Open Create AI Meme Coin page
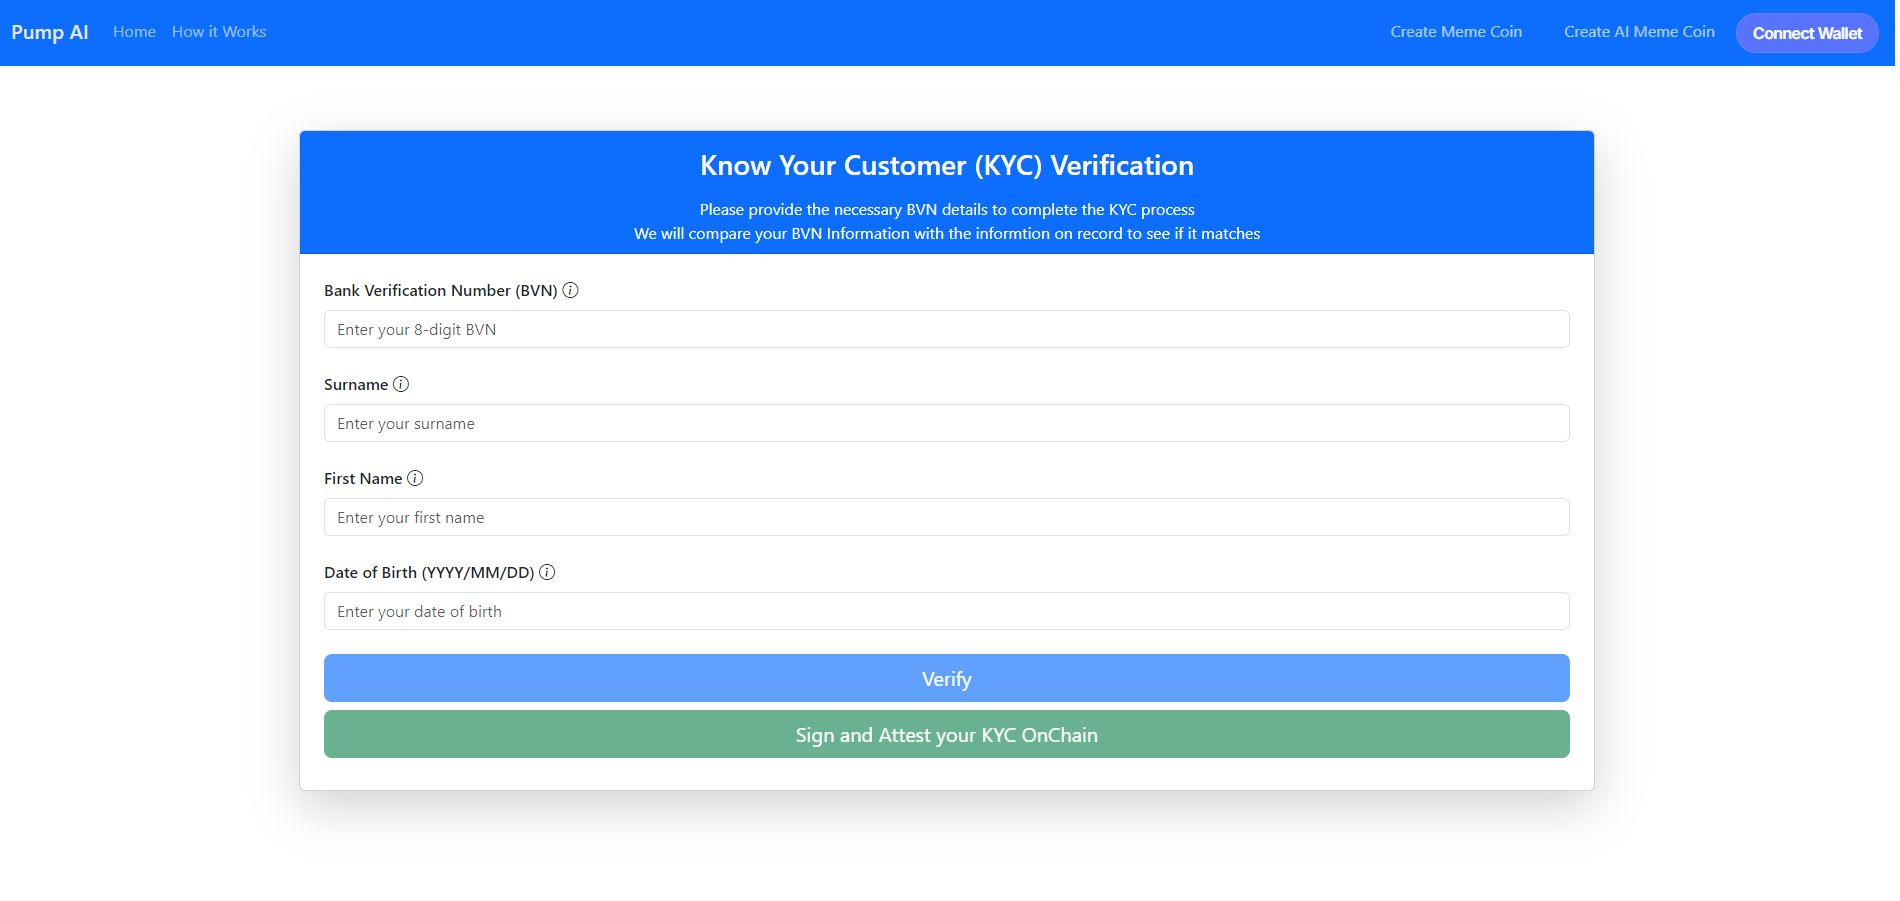This screenshot has height=901, width=1900. pos(1639,32)
